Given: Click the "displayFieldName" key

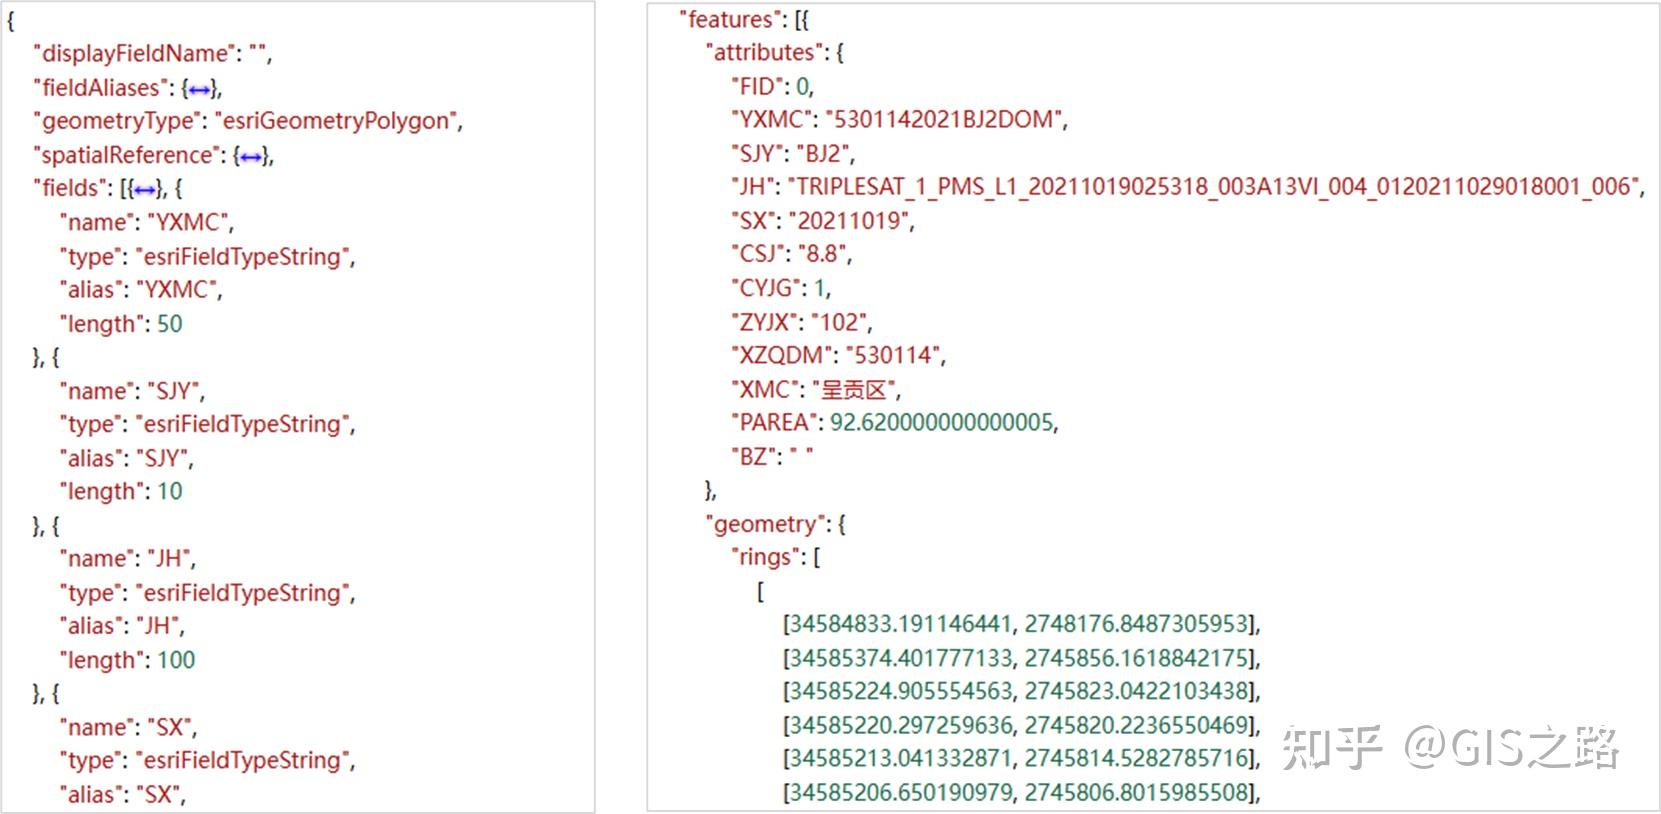Looking at the screenshot, I should [x=137, y=54].
